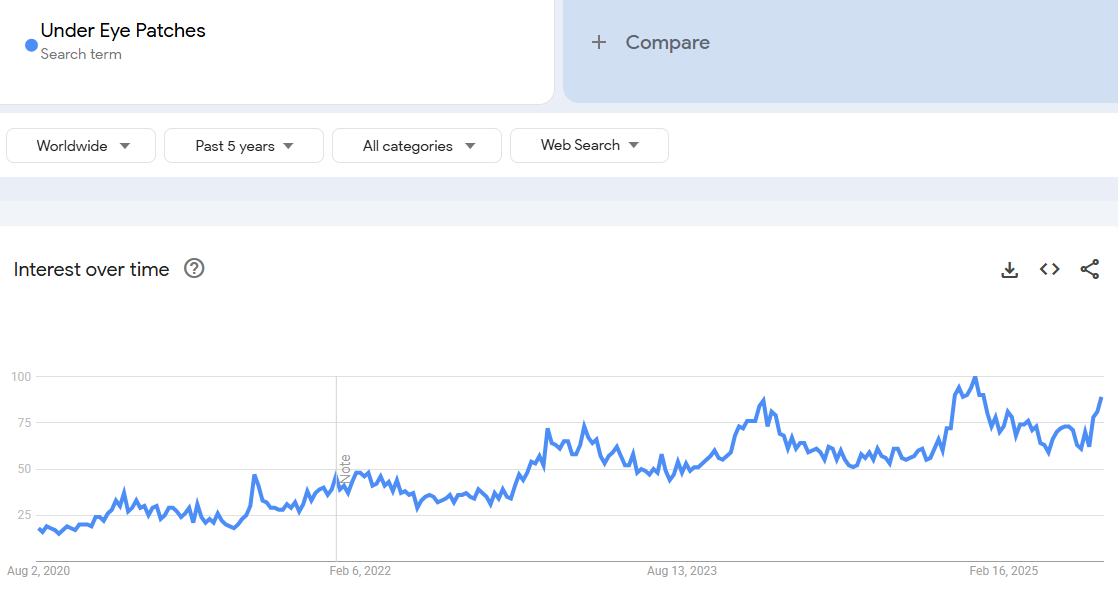Click the Feb 6, 2022 date label
This screenshot has height=599, width=1118.
coord(360,571)
